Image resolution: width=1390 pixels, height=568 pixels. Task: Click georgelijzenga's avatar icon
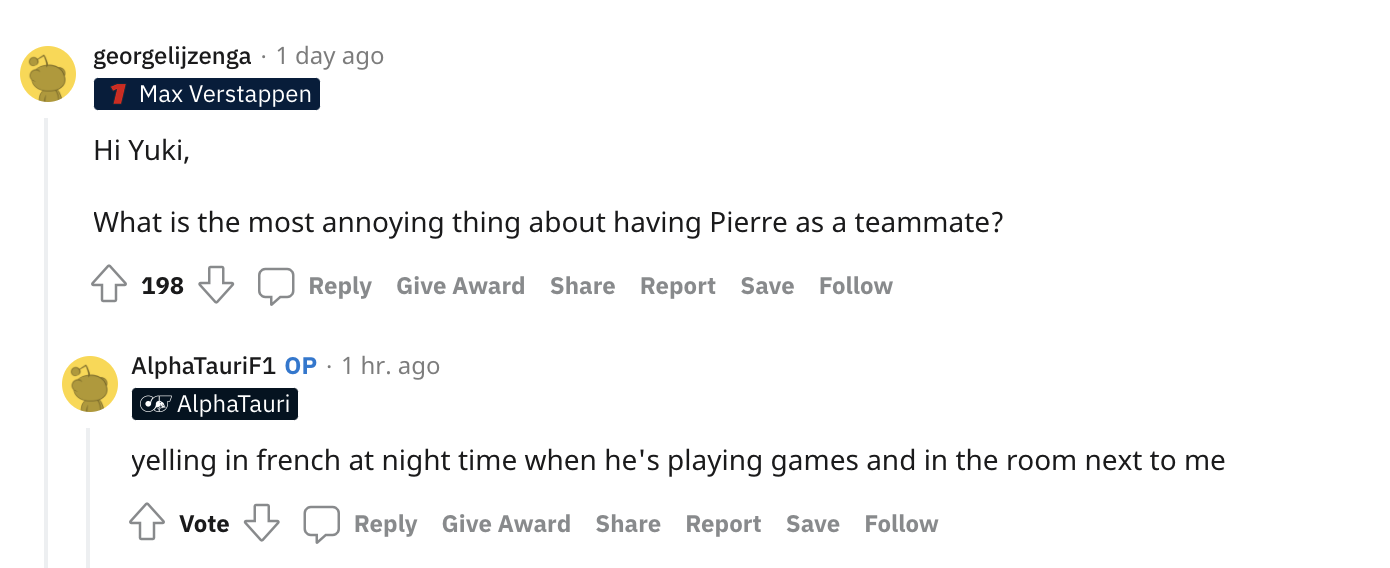click(48, 74)
